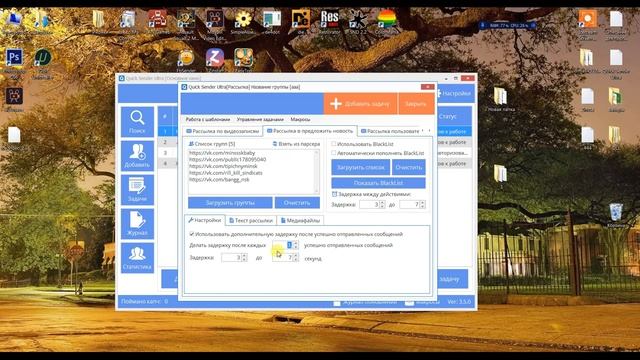Open the Медиафайлы sub-tab
The image size is (640, 360).
(x=300, y=220)
